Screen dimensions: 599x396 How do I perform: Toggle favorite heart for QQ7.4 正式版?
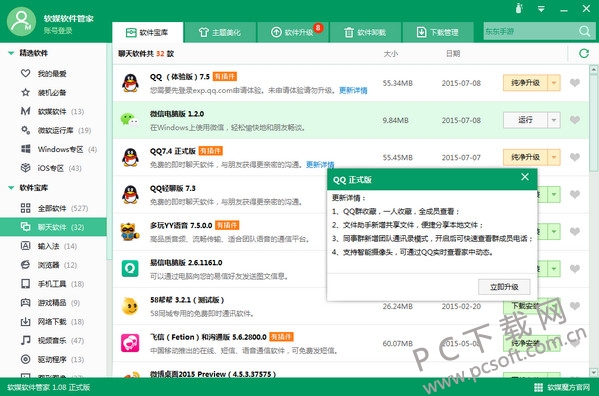pyautogui.click(x=575, y=157)
